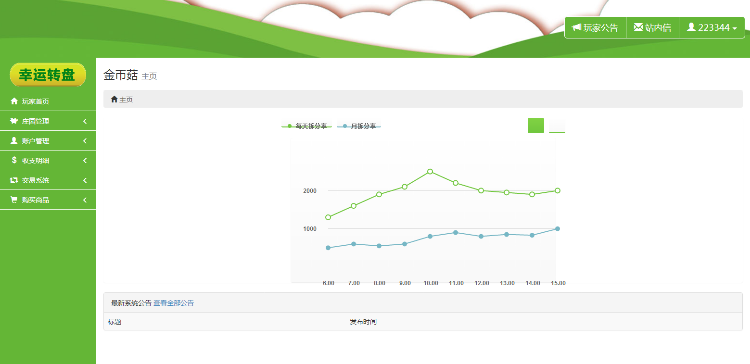Open 玩家公告 megaphone announcements
The image size is (750, 364).
tap(596, 28)
